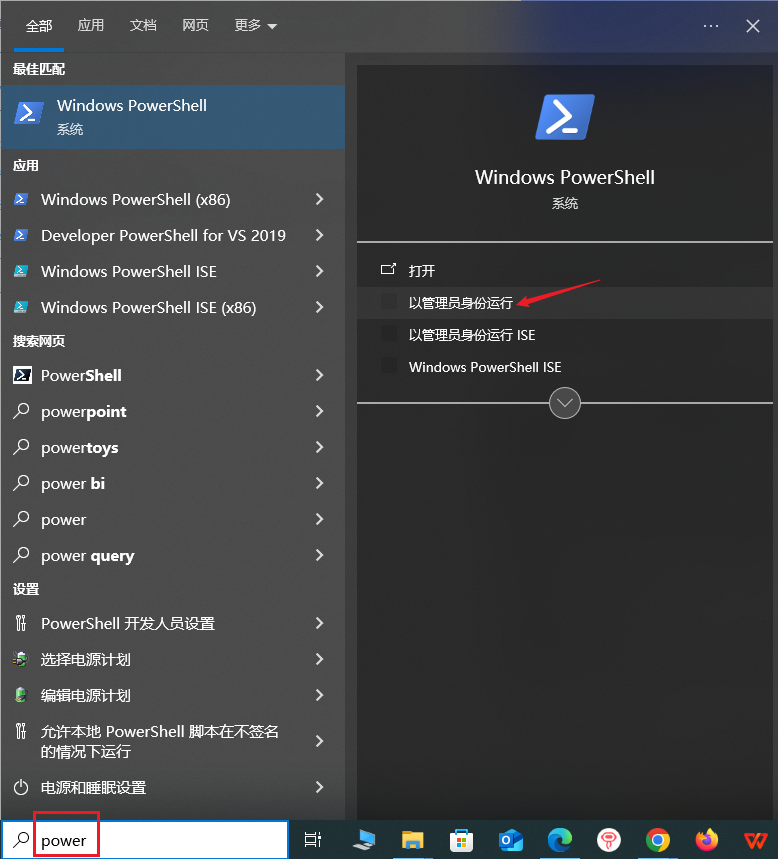Expand the powertoys suggestion arrow
The height and width of the screenshot is (859, 778).
319,447
